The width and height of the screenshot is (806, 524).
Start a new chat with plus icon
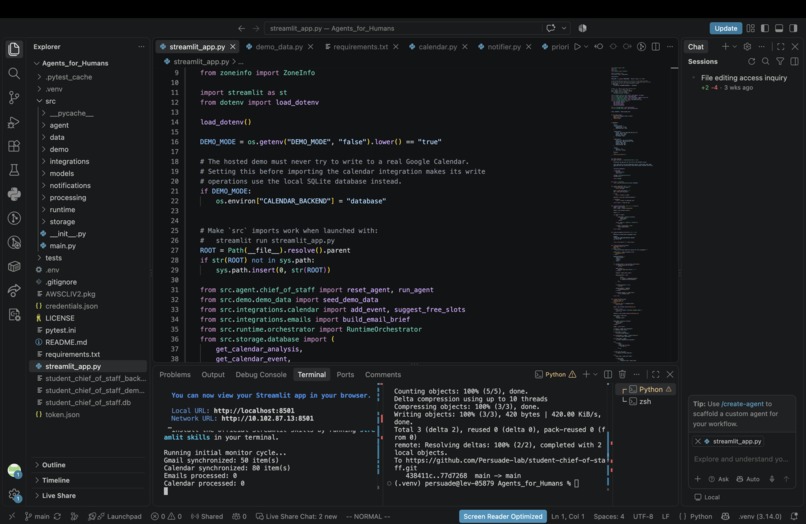pos(725,47)
